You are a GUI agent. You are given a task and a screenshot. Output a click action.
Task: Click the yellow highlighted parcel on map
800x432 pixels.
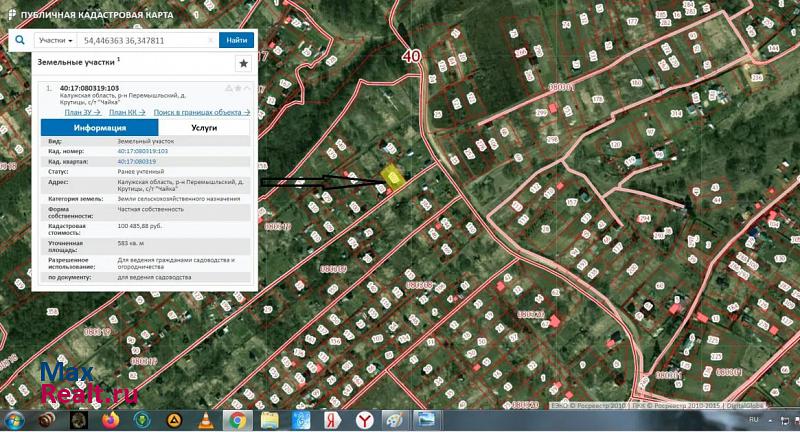[395, 179]
